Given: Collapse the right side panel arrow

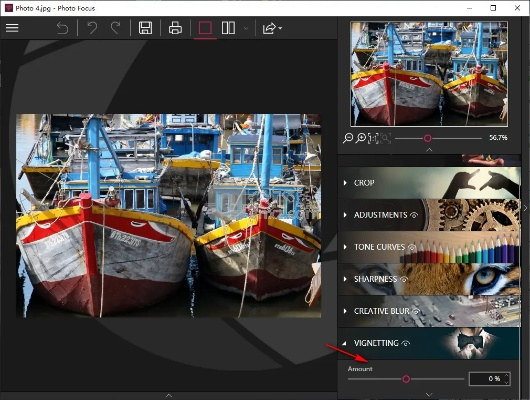Looking at the screenshot, I should pos(525,208).
